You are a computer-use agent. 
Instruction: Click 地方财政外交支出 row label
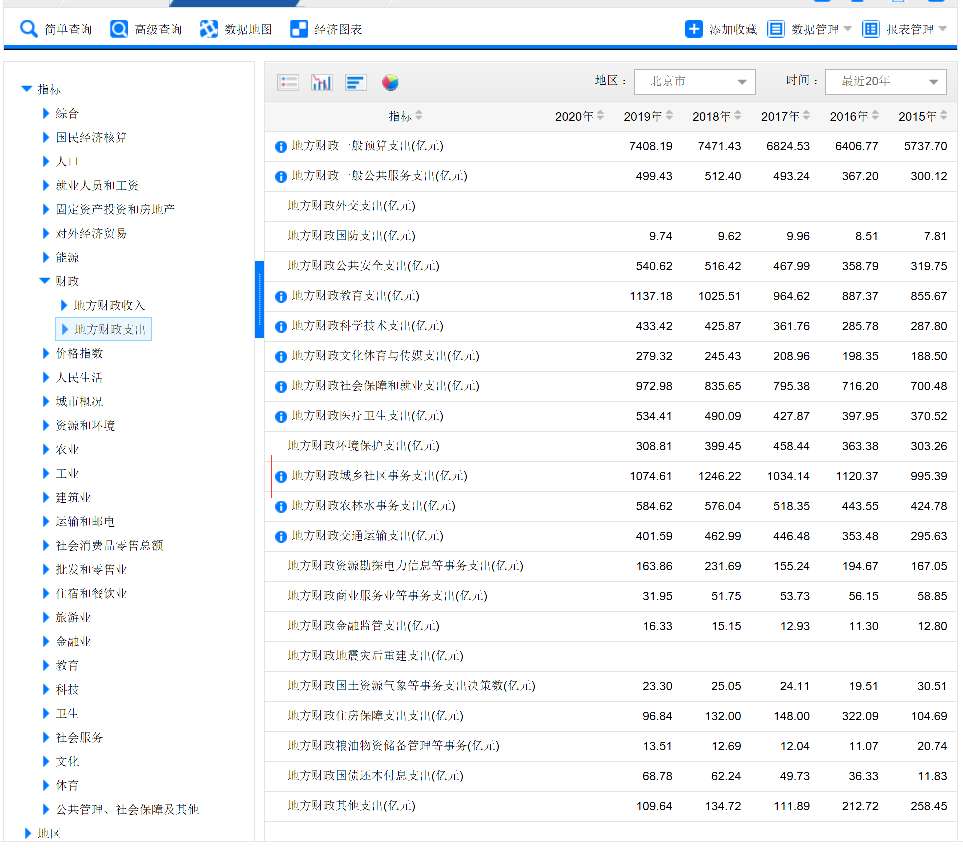(351, 206)
